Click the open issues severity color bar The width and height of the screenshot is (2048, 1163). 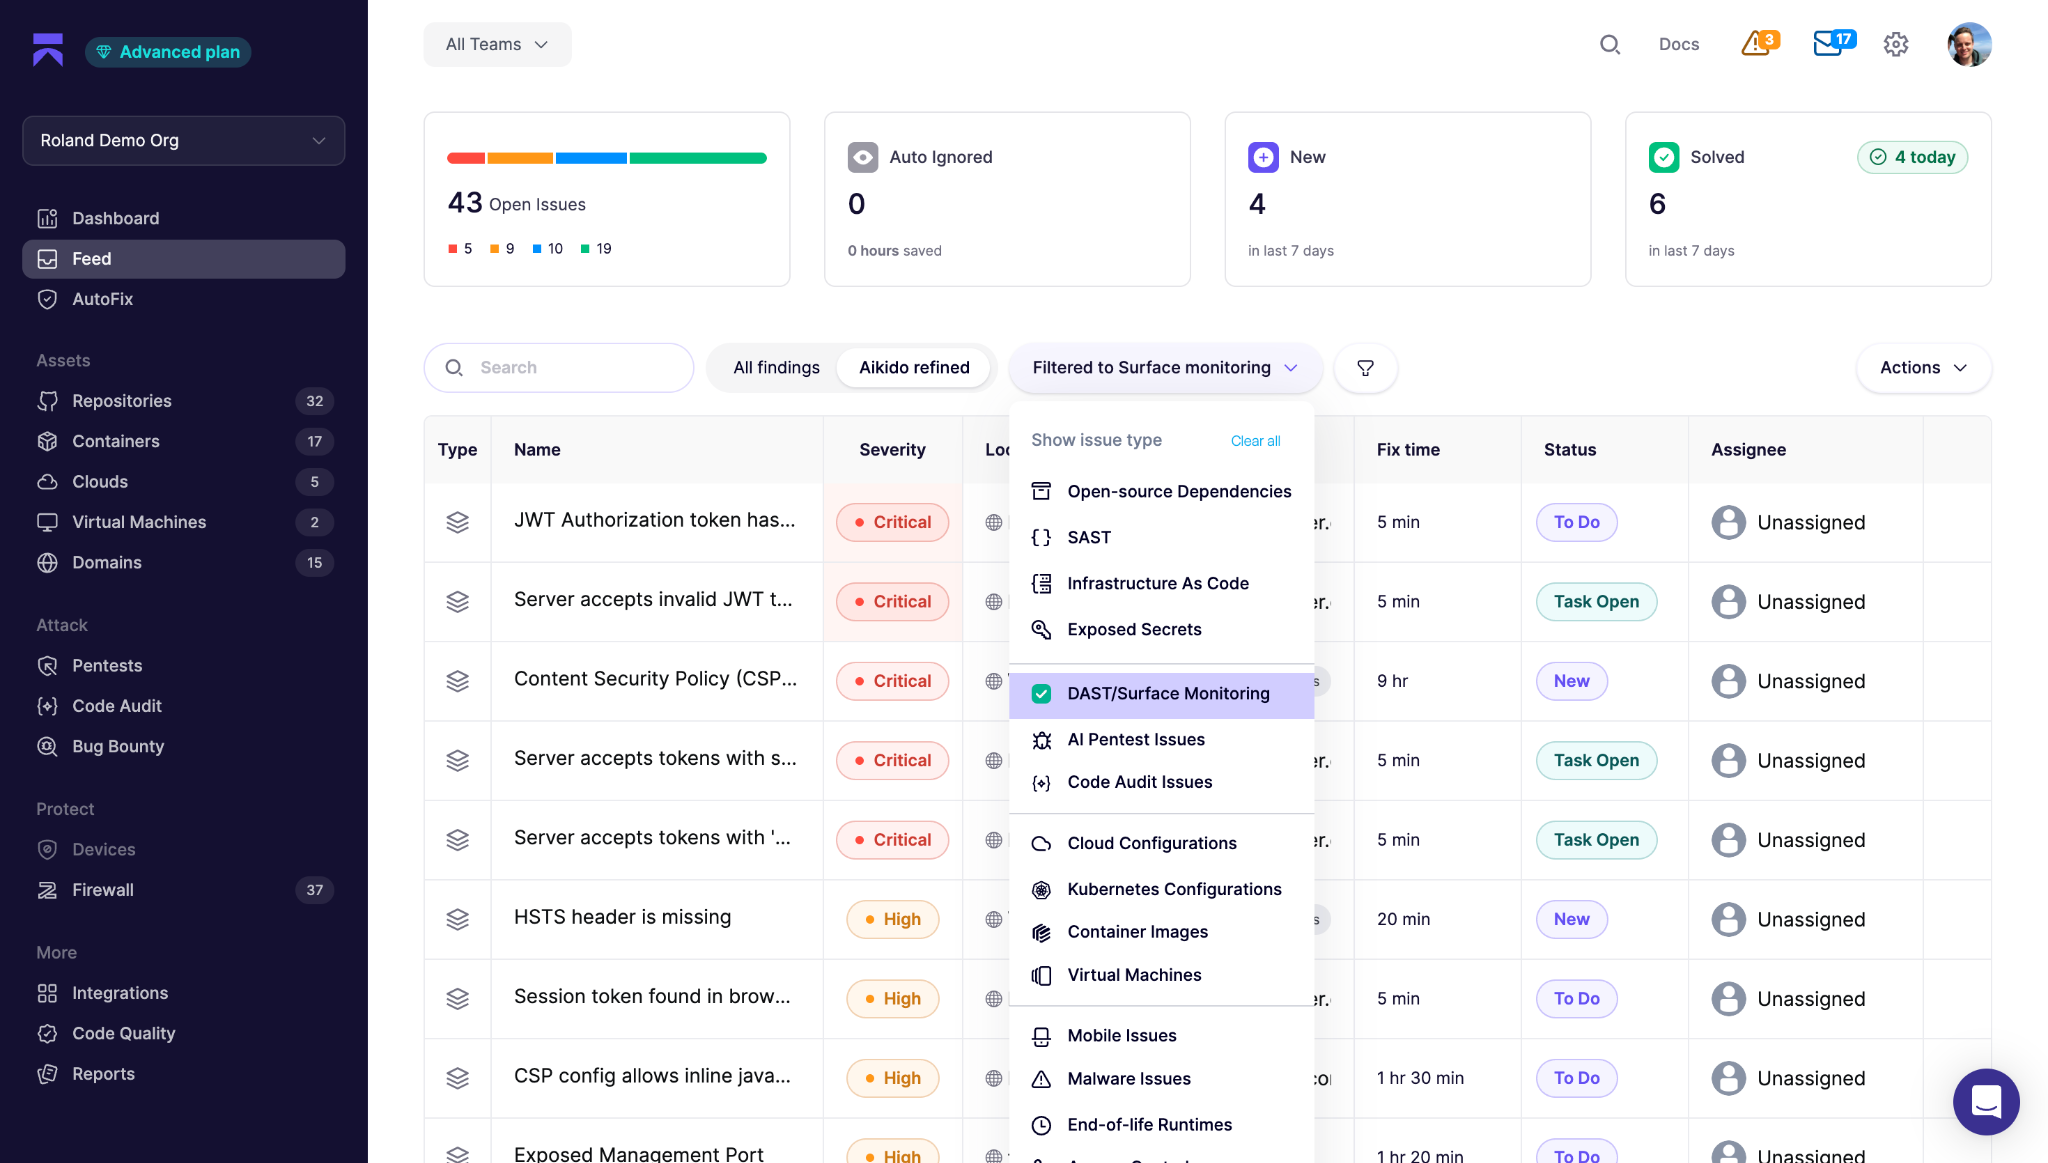[x=607, y=158]
